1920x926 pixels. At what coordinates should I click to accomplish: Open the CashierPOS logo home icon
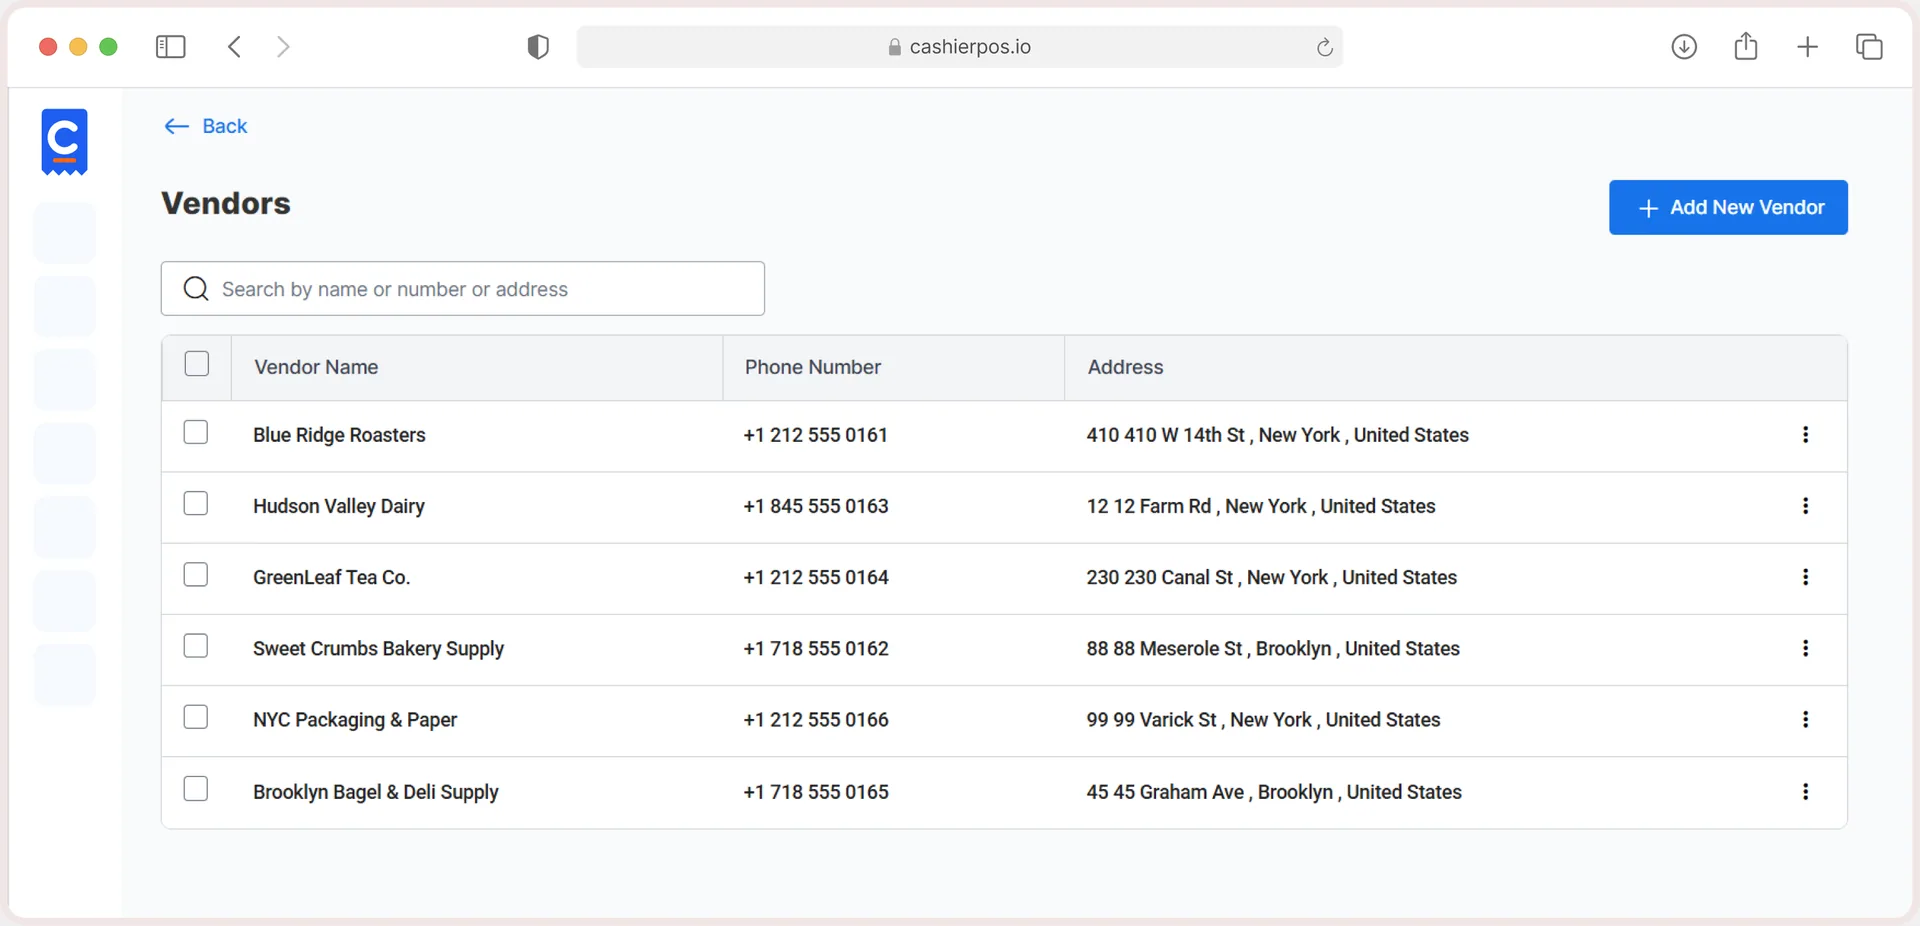pos(65,142)
